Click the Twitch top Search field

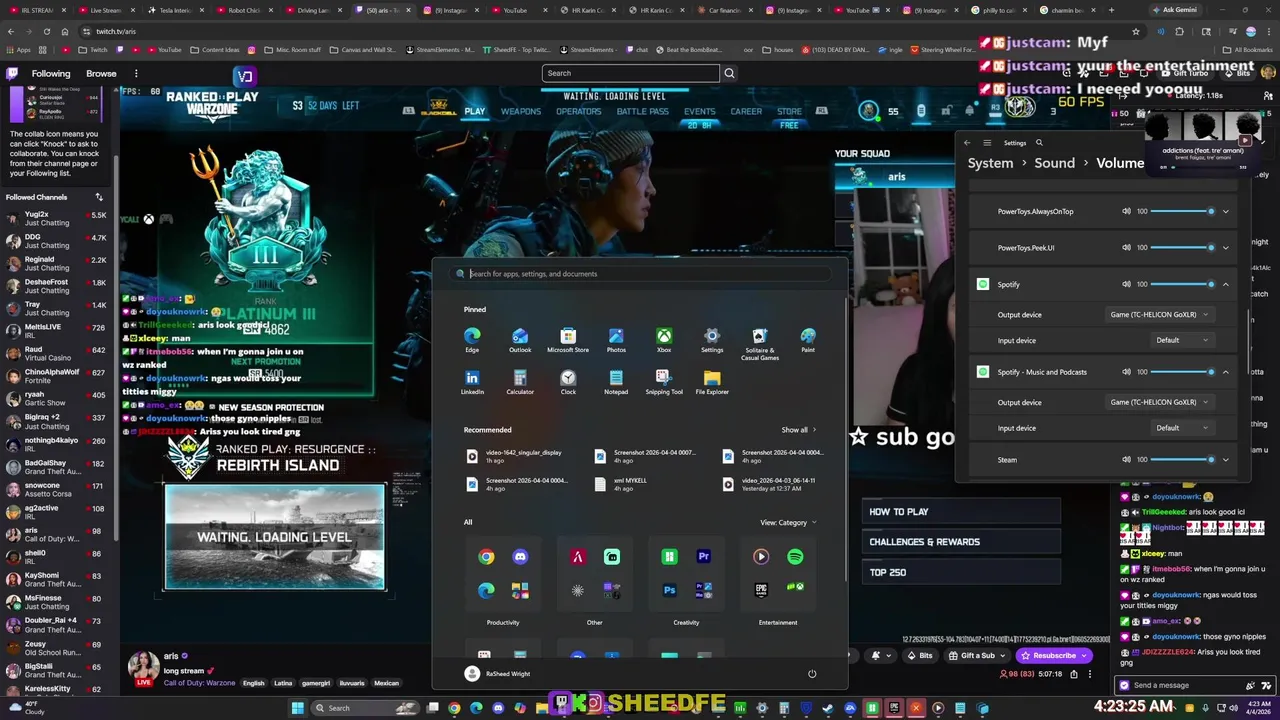pyautogui.click(x=630, y=73)
